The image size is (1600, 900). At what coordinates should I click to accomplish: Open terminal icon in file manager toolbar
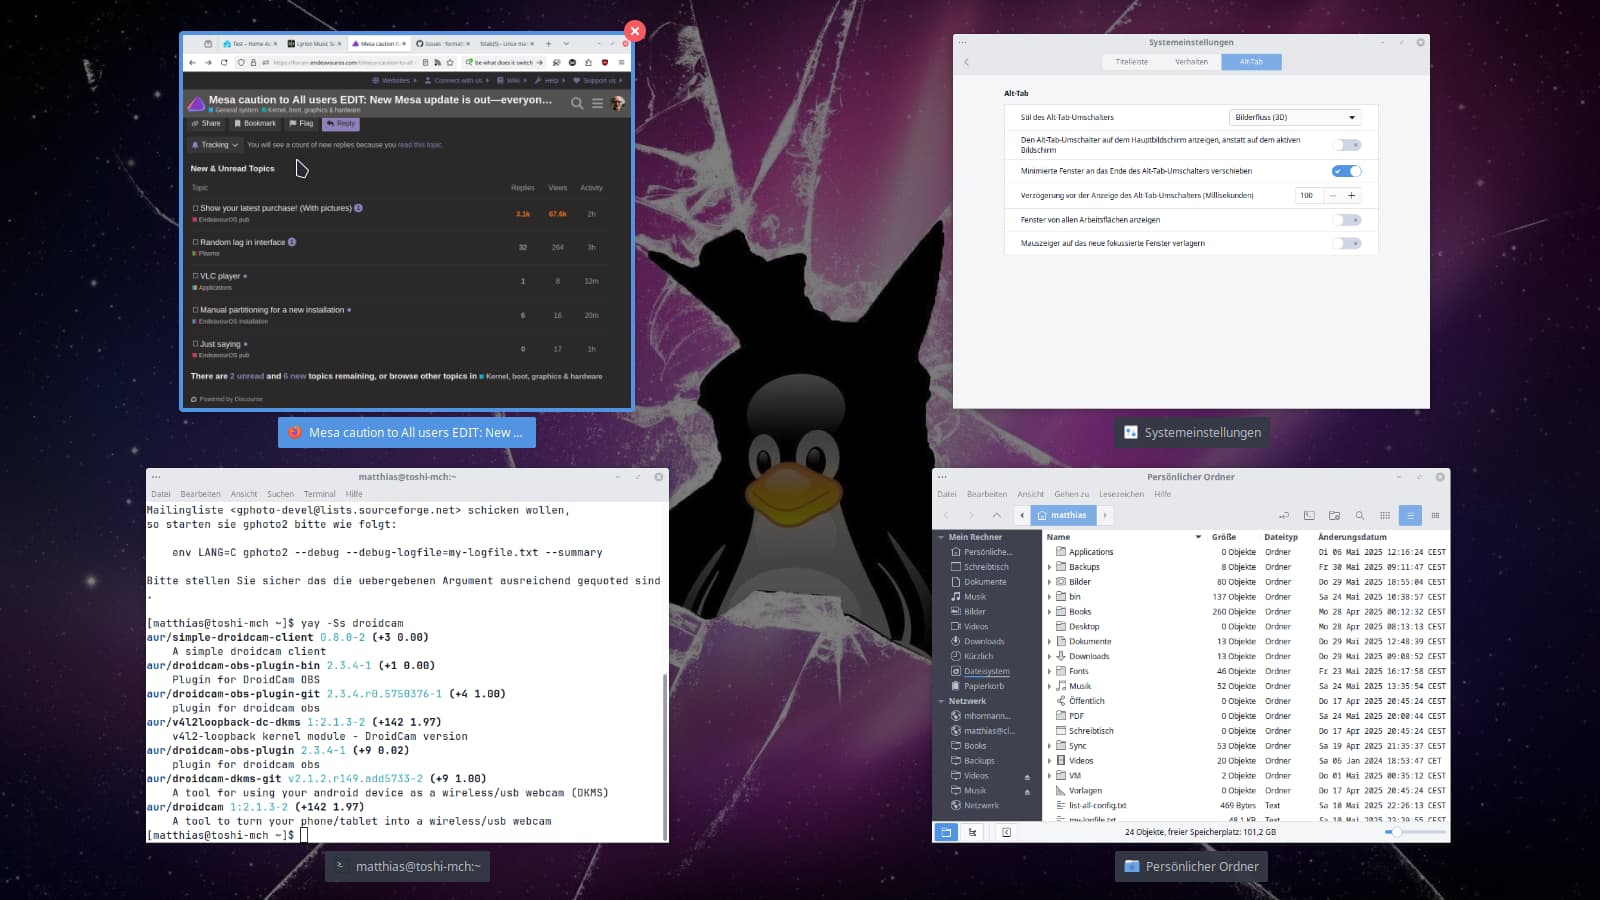1309,515
